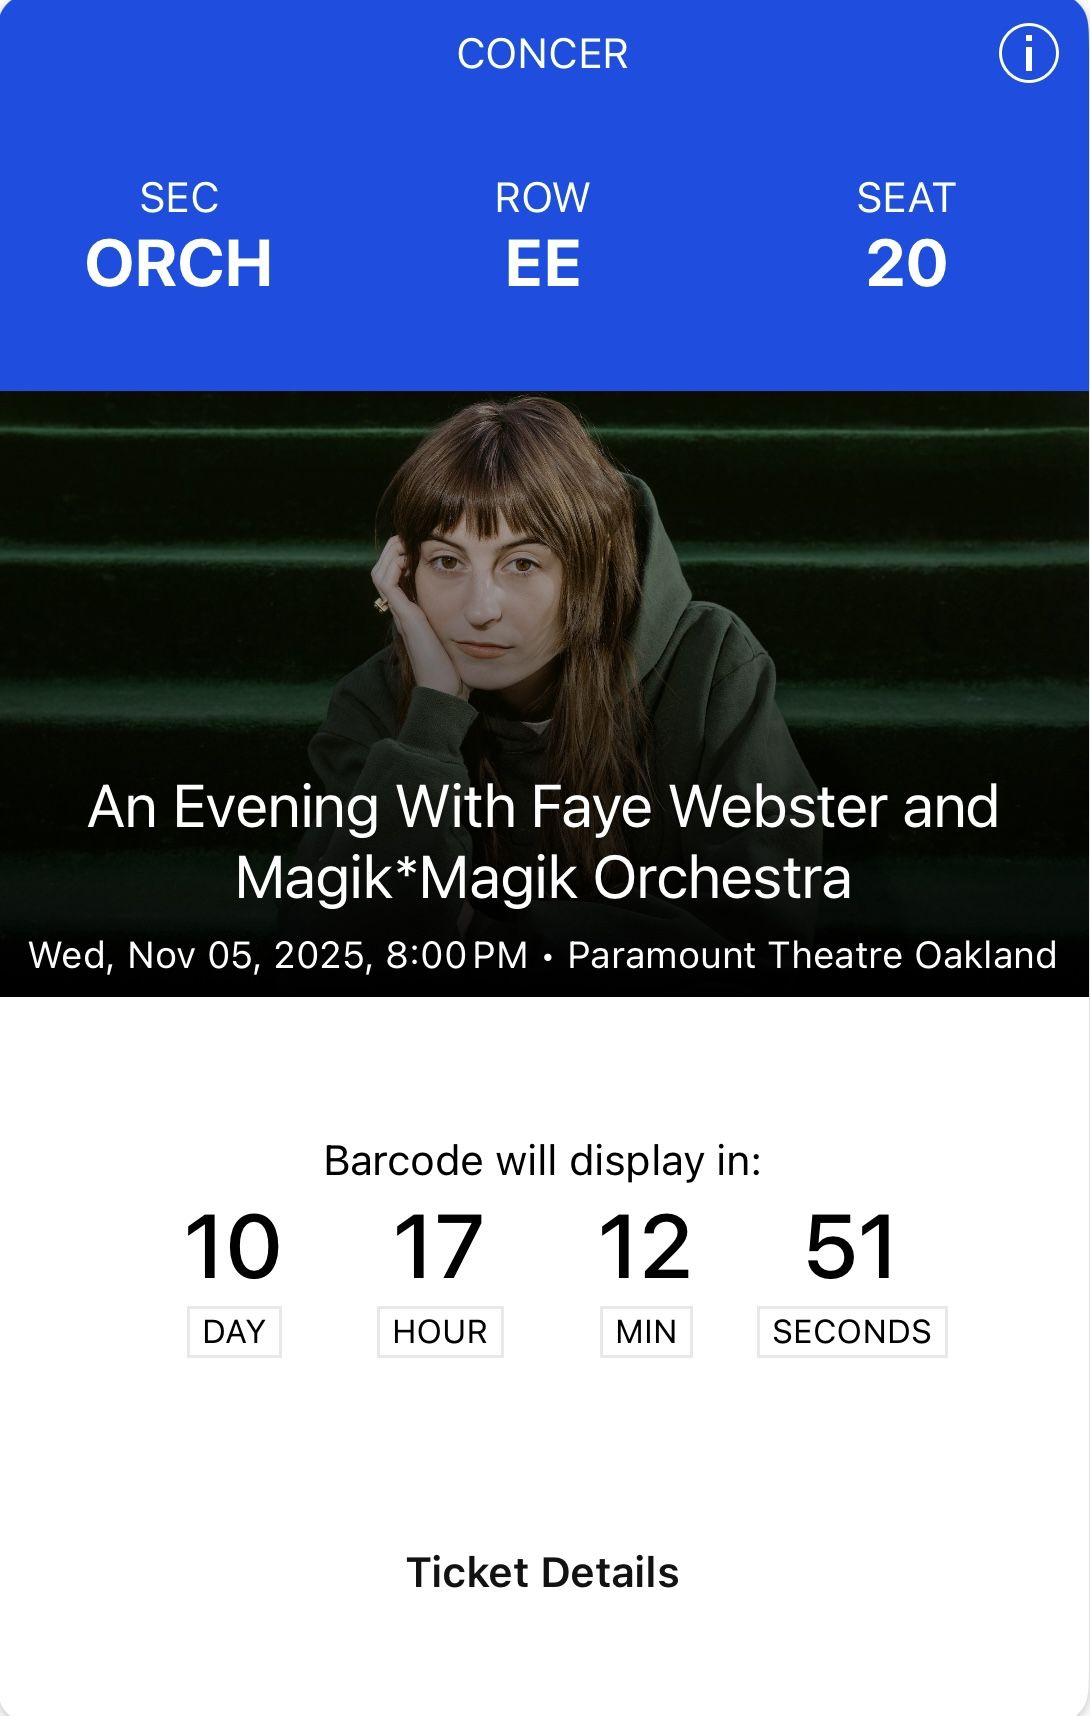Open Ticket Details at the bottom
This screenshot has height=1716, width=1090.
coord(545,1573)
